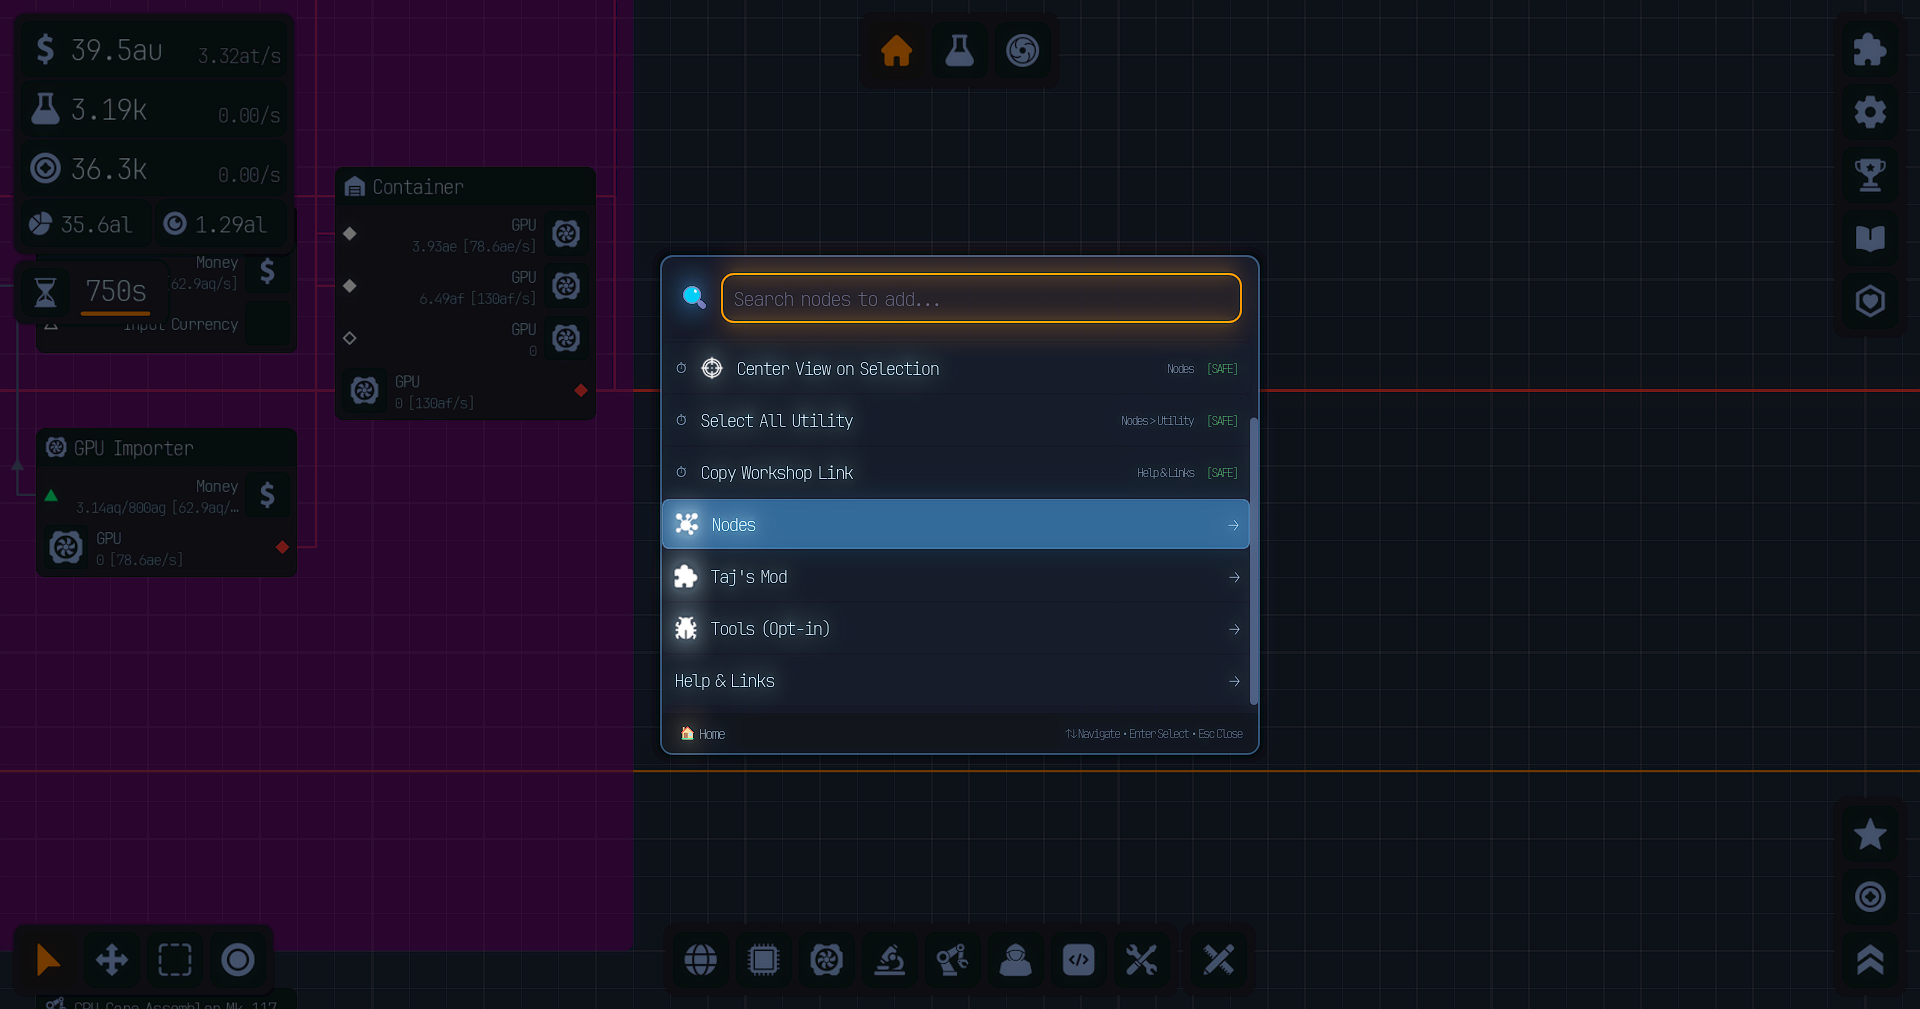Select the hacker figure category icon
The image size is (1920, 1009).
[x=1015, y=960]
